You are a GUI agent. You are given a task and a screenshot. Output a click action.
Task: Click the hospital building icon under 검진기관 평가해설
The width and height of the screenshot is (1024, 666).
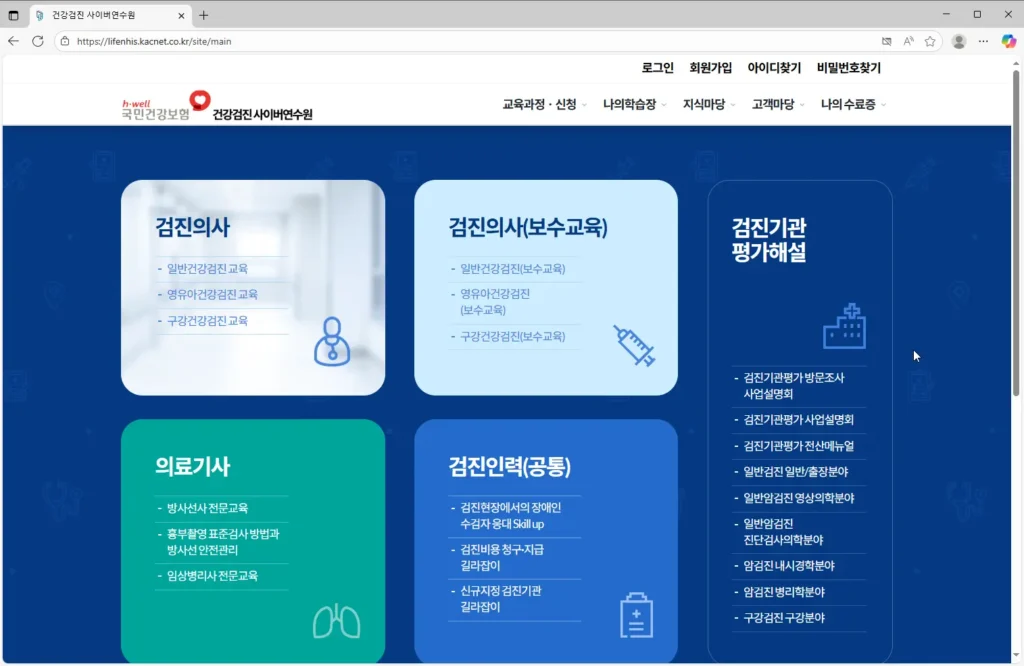click(845, 327)
